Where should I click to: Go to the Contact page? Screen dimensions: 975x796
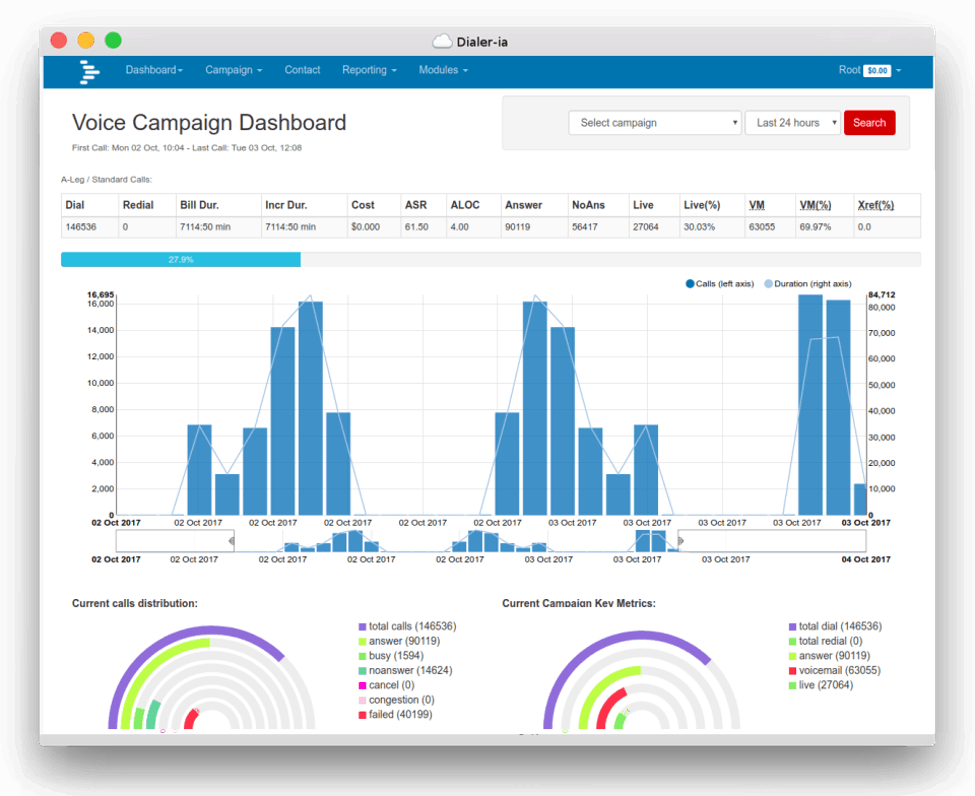coord(302,70)
